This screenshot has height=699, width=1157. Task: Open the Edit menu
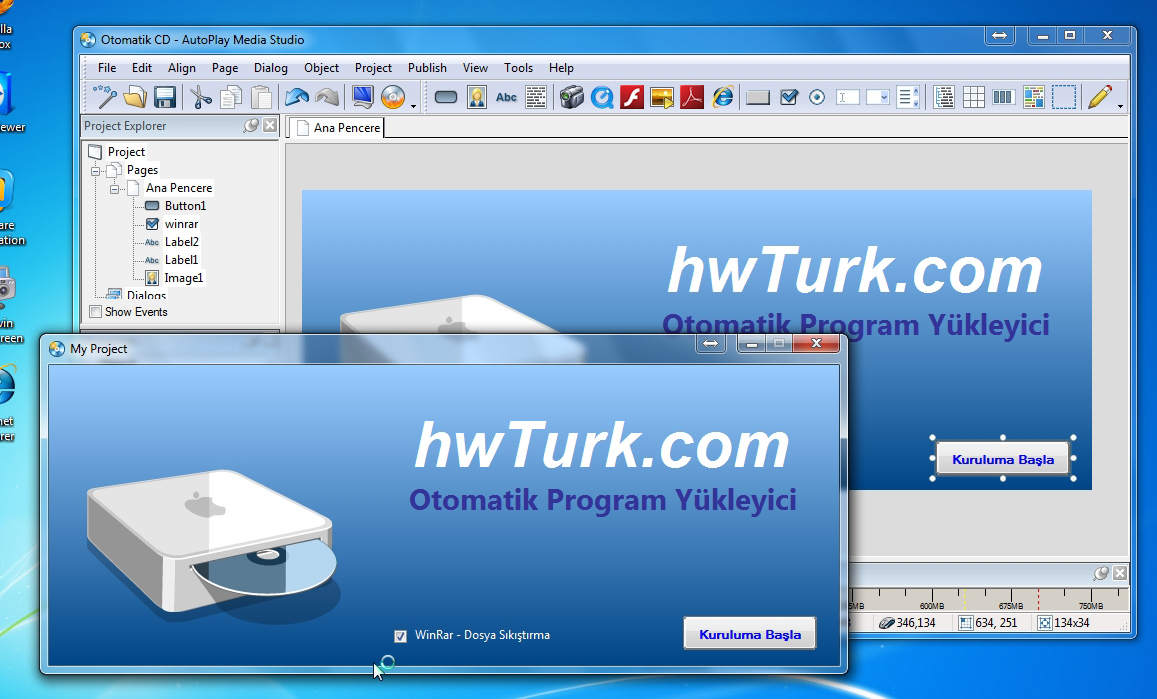coord(142,68)
